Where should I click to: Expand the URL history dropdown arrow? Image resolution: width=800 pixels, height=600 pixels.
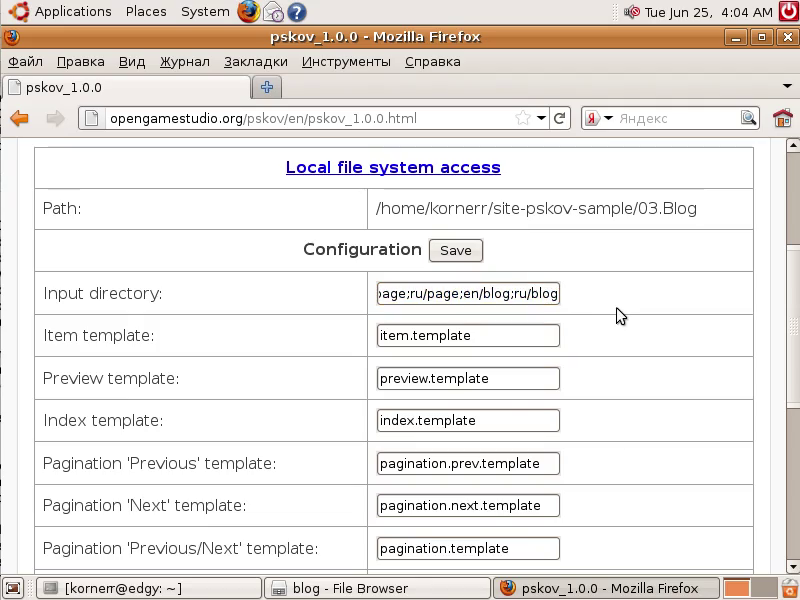tap(541, 118)
